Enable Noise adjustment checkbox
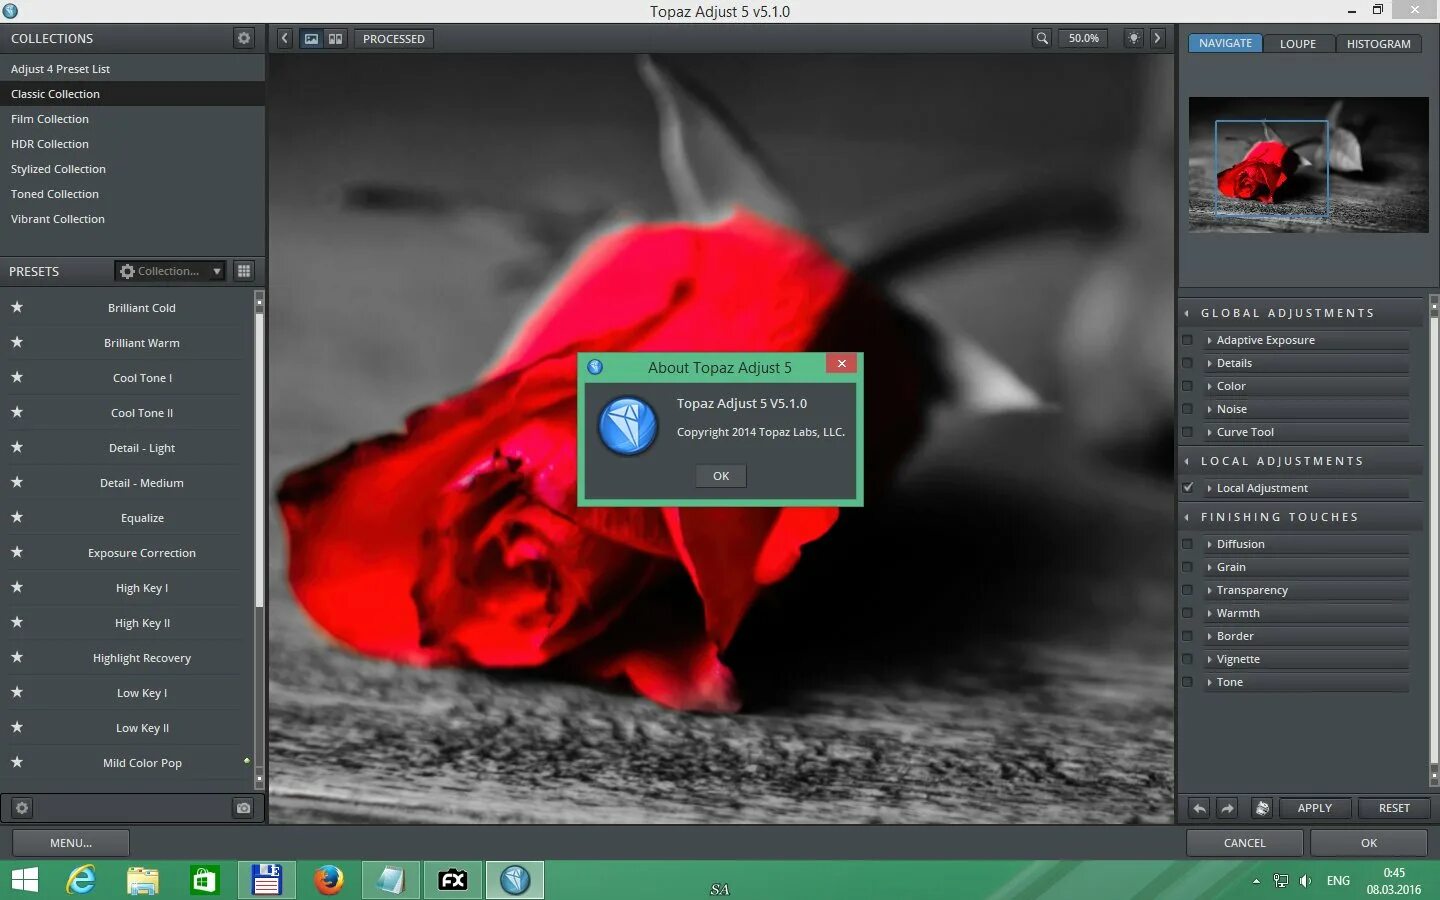This screenshot has height=900, width=1440. pyautogui.click(x=1188, y=409)
